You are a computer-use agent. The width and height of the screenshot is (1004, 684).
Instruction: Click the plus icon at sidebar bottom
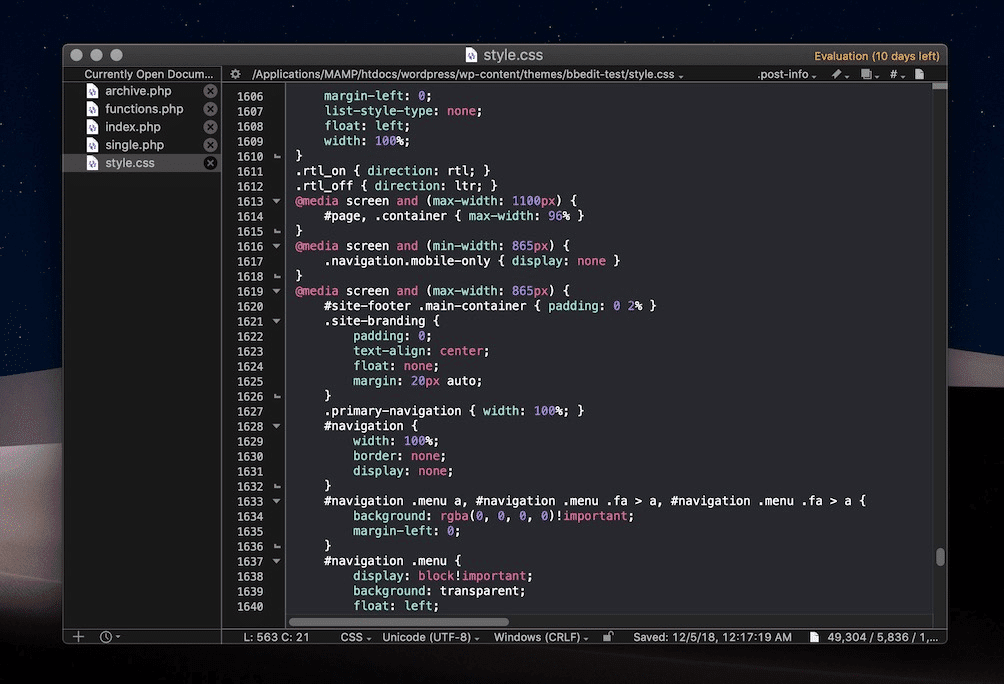[79, 637]
